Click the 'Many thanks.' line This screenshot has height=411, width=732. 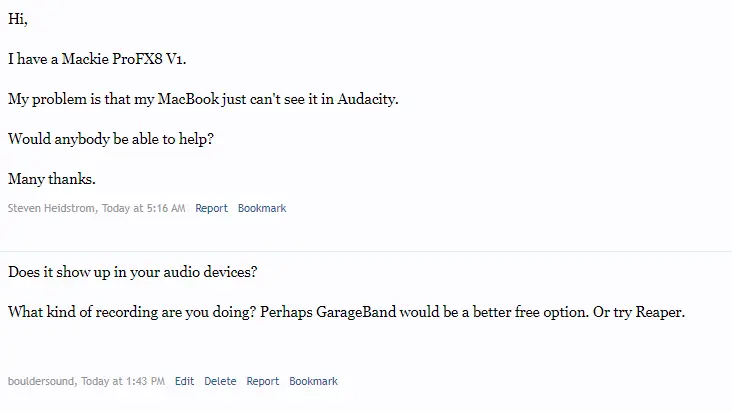pyautogui.click(x=52, y=179)
